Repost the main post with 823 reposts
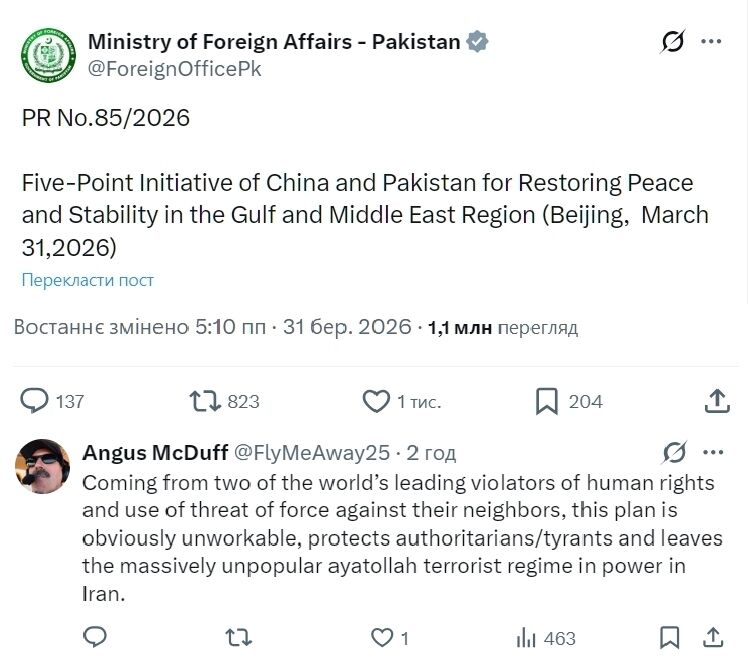The height and width of the screenshot is (665, 749). click(x=204, y=401)
